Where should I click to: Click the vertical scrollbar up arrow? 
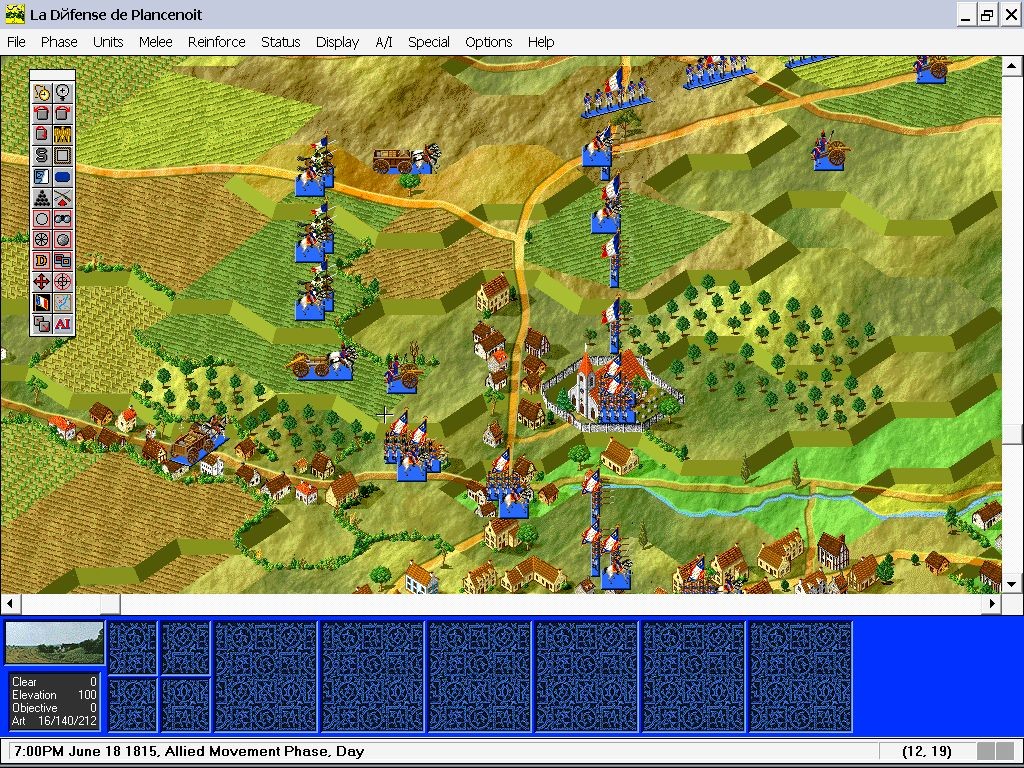tap(1012, 65)
